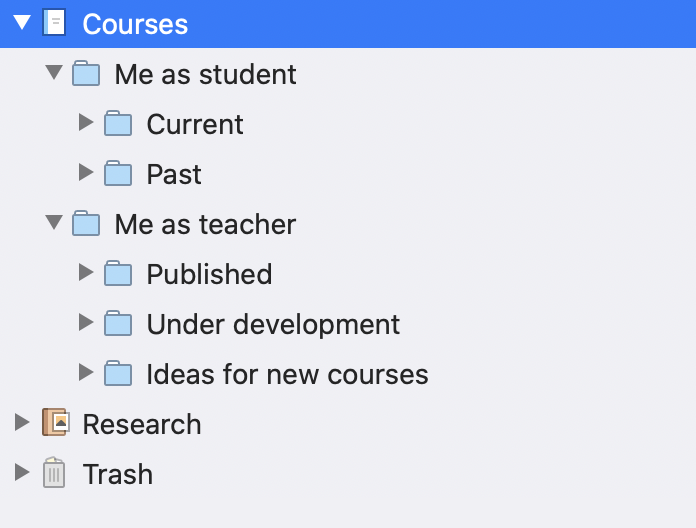Select the Me as teacher label
The height and width of the screenshot is (528, 696).
(x=206, y=225)
